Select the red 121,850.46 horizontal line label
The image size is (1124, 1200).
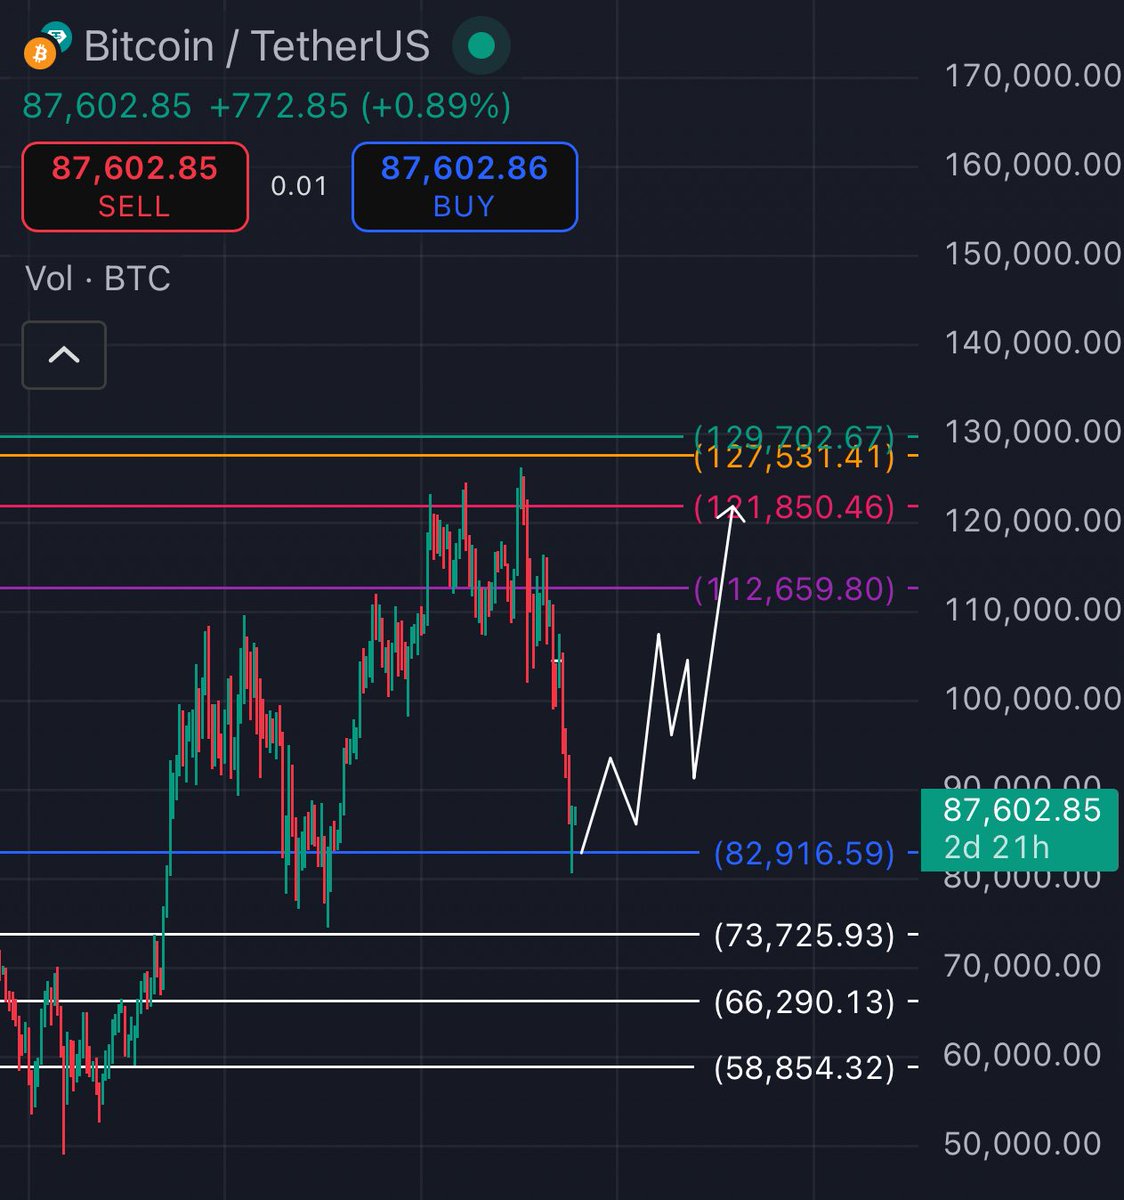(794, 507)
